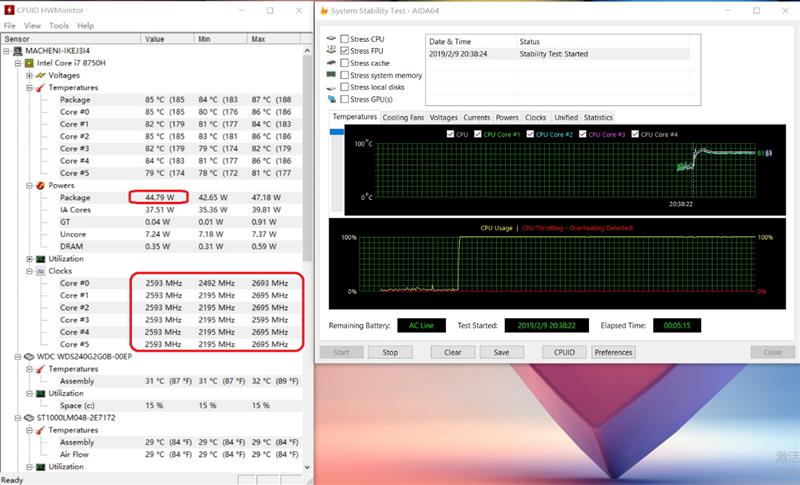Switch to the Voltages tab in AIDA64
Screen dimensions: 800x485
click(x=443, y=117)
